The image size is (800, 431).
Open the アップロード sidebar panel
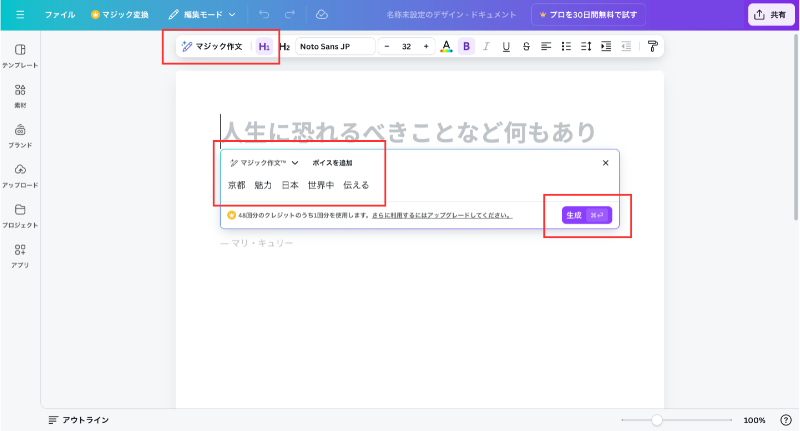tap(20, 176)
